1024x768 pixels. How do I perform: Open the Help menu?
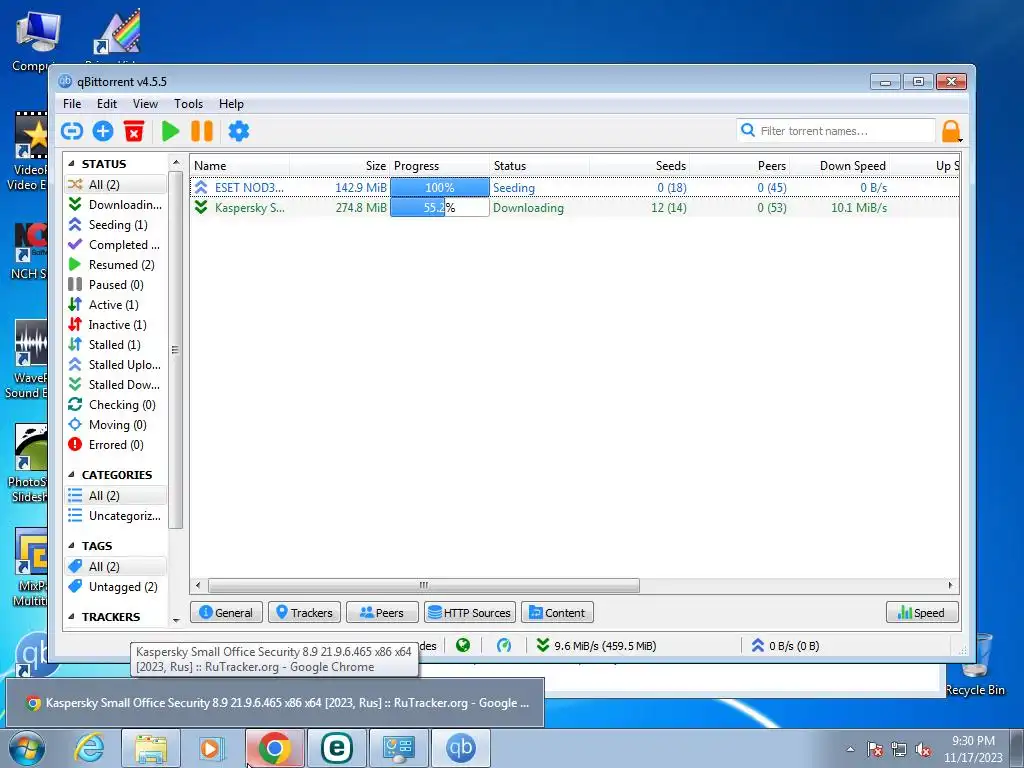(x=231, y=103)
